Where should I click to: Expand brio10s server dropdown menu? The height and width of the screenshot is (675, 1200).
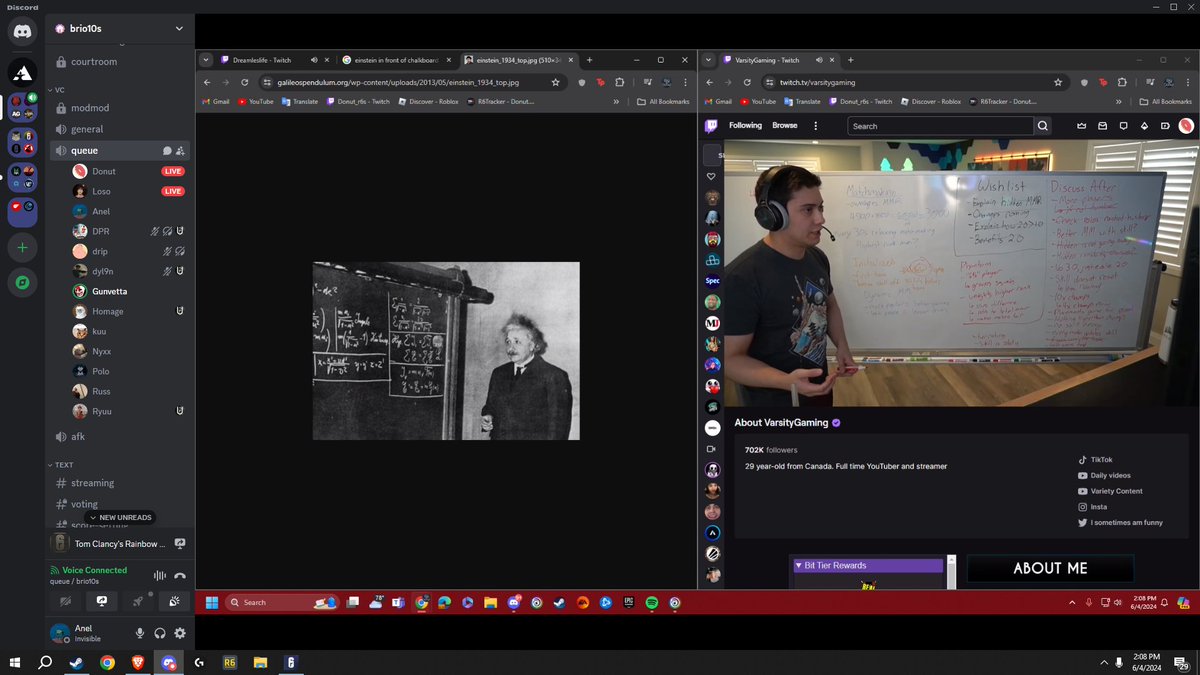pos(179,28)
